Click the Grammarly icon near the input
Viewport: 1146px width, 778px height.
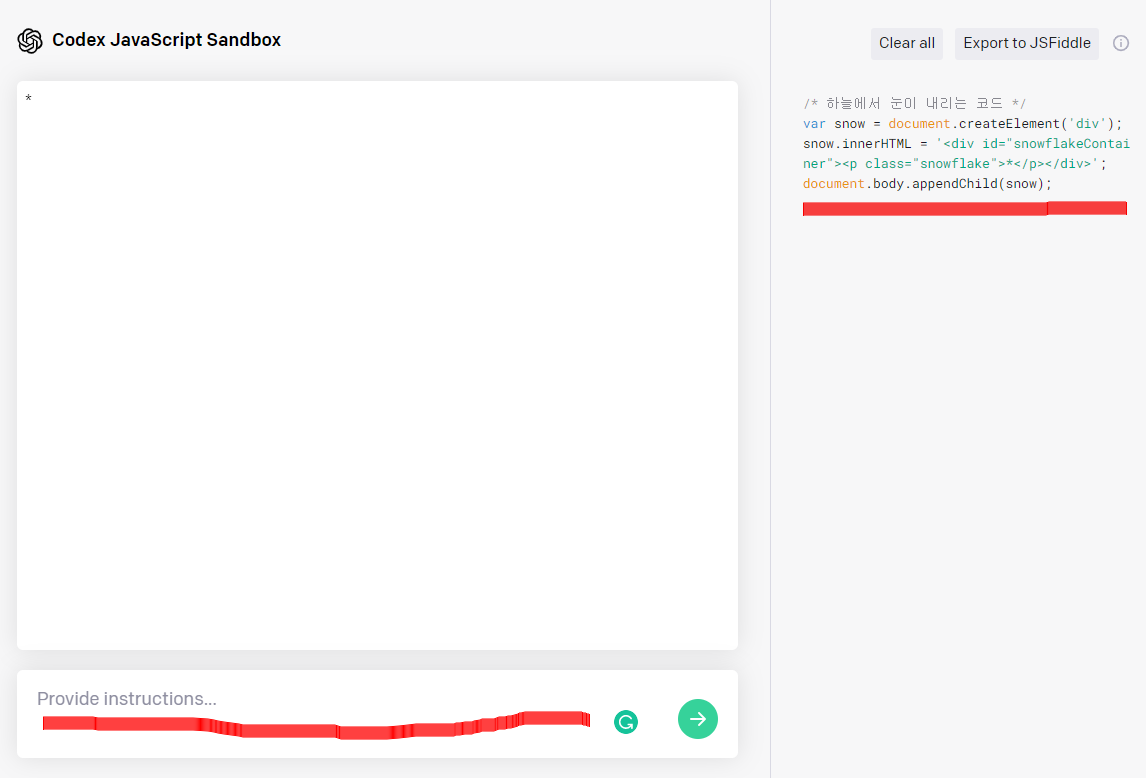(x=625, y=720)
